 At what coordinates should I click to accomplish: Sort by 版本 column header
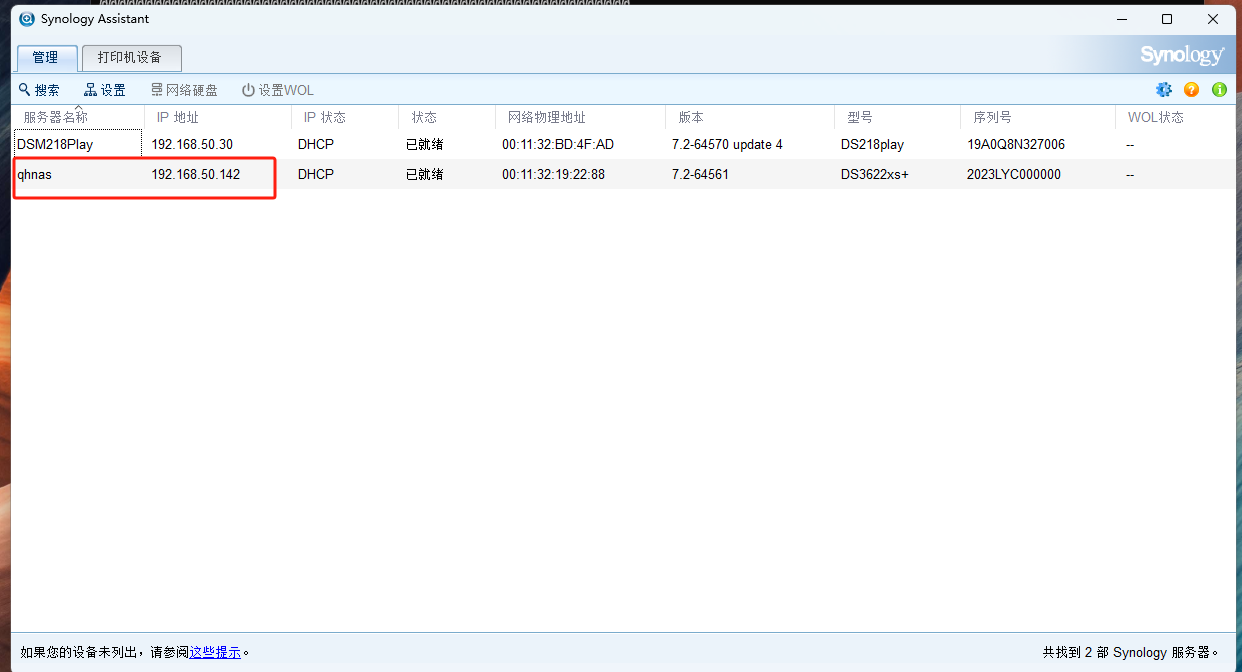[x=750, y=117]
